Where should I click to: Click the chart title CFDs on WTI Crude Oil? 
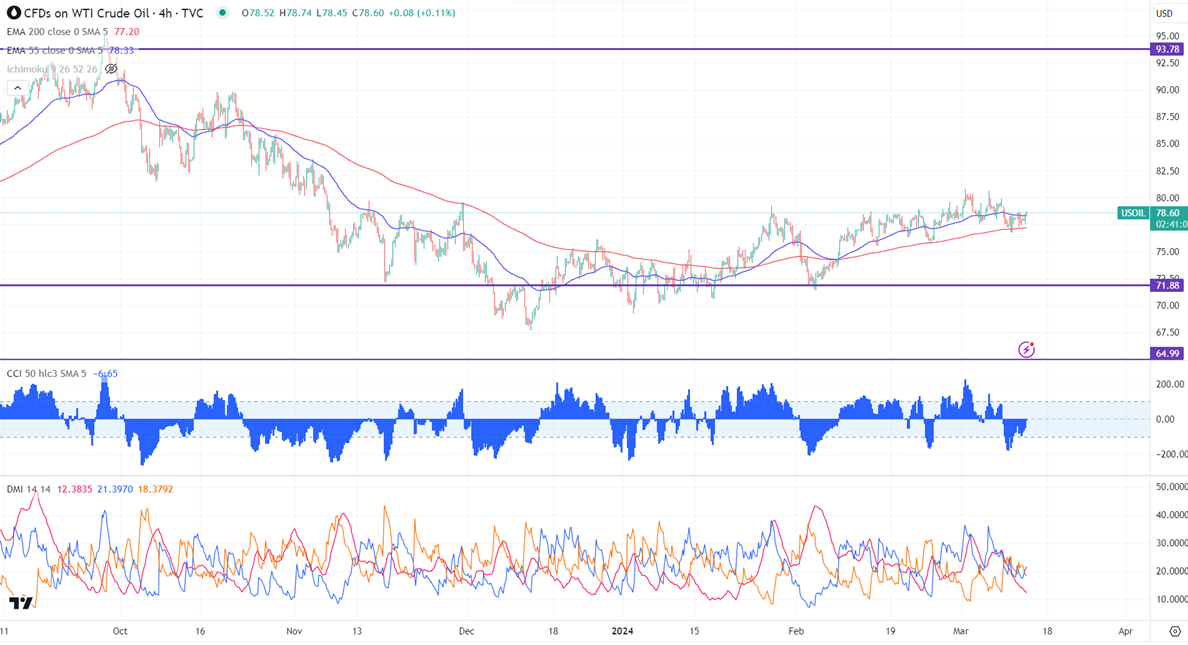[x=114, y=13]
